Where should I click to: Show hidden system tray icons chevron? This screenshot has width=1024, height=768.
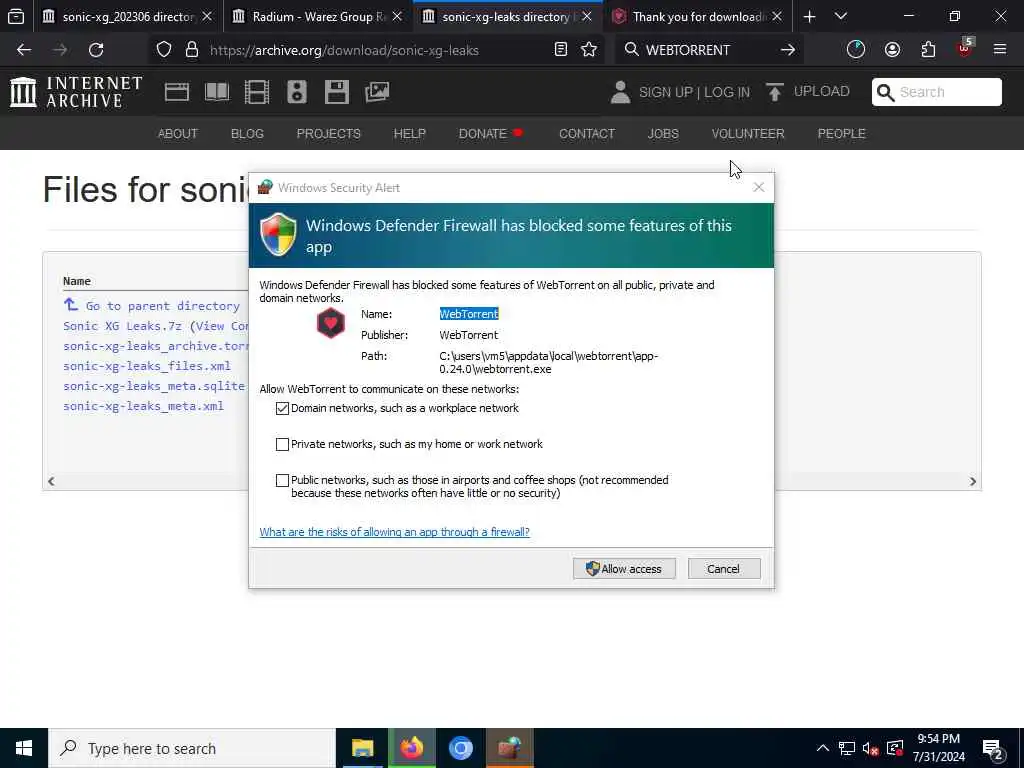pos(823,748)
